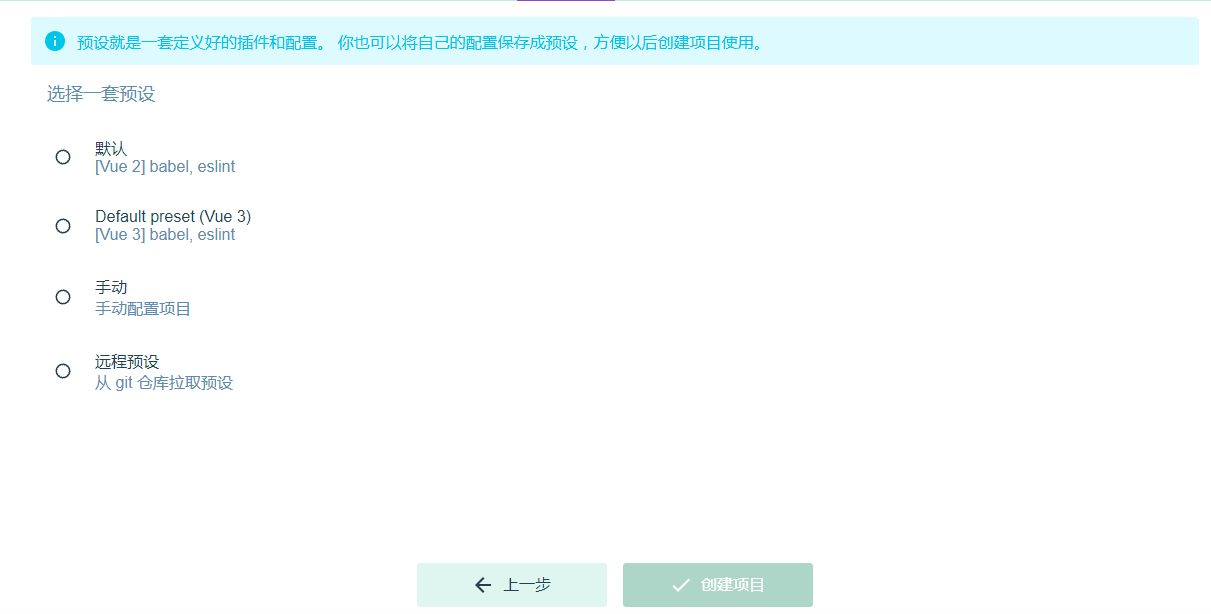The width and height of the screenshot is (1211, 614).
Task: Click the "[Vue 3] babel, eslint" description
Action: (x=165, y=235)
